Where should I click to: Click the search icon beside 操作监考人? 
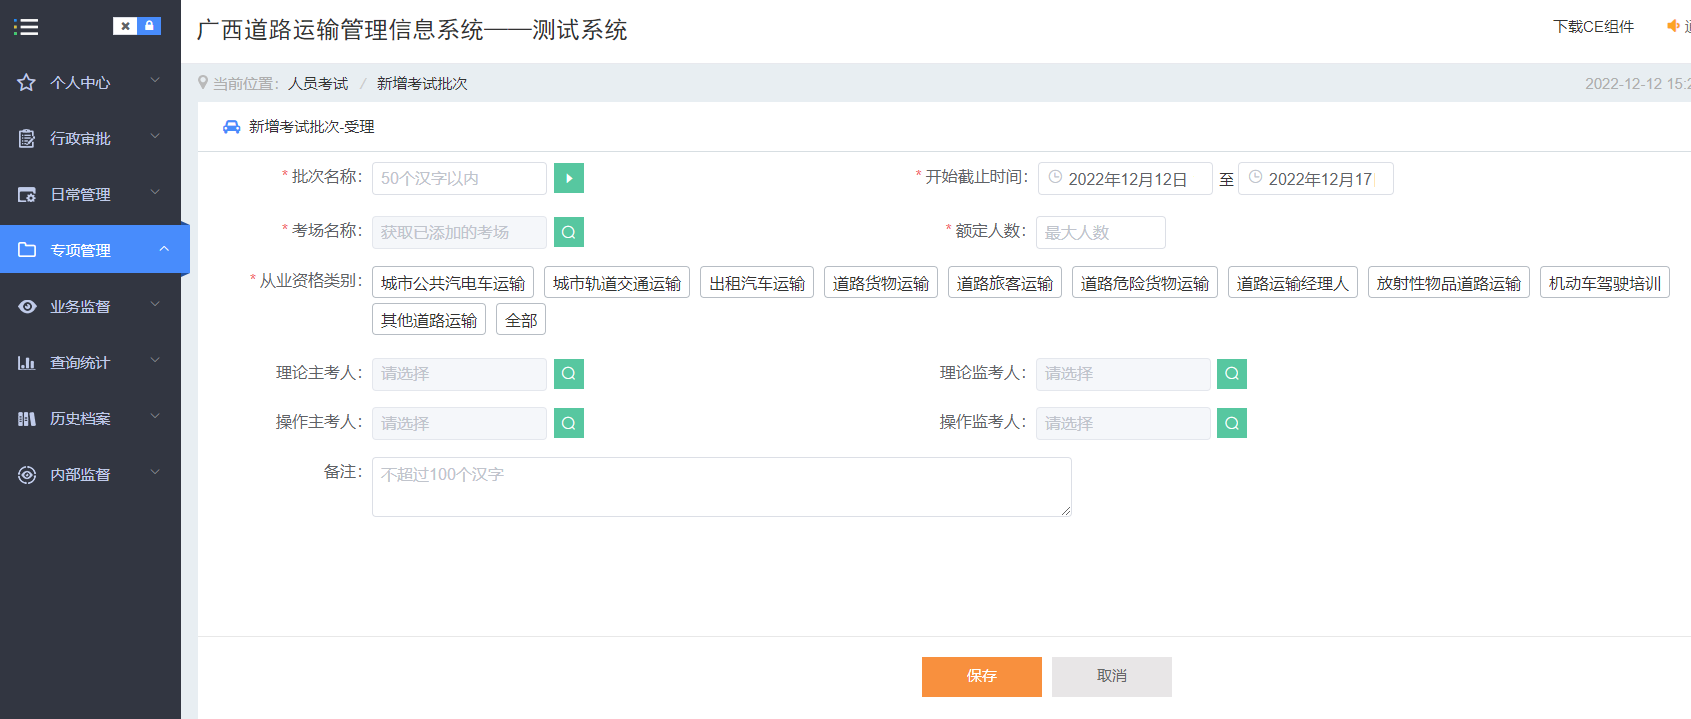point(1231,423)
